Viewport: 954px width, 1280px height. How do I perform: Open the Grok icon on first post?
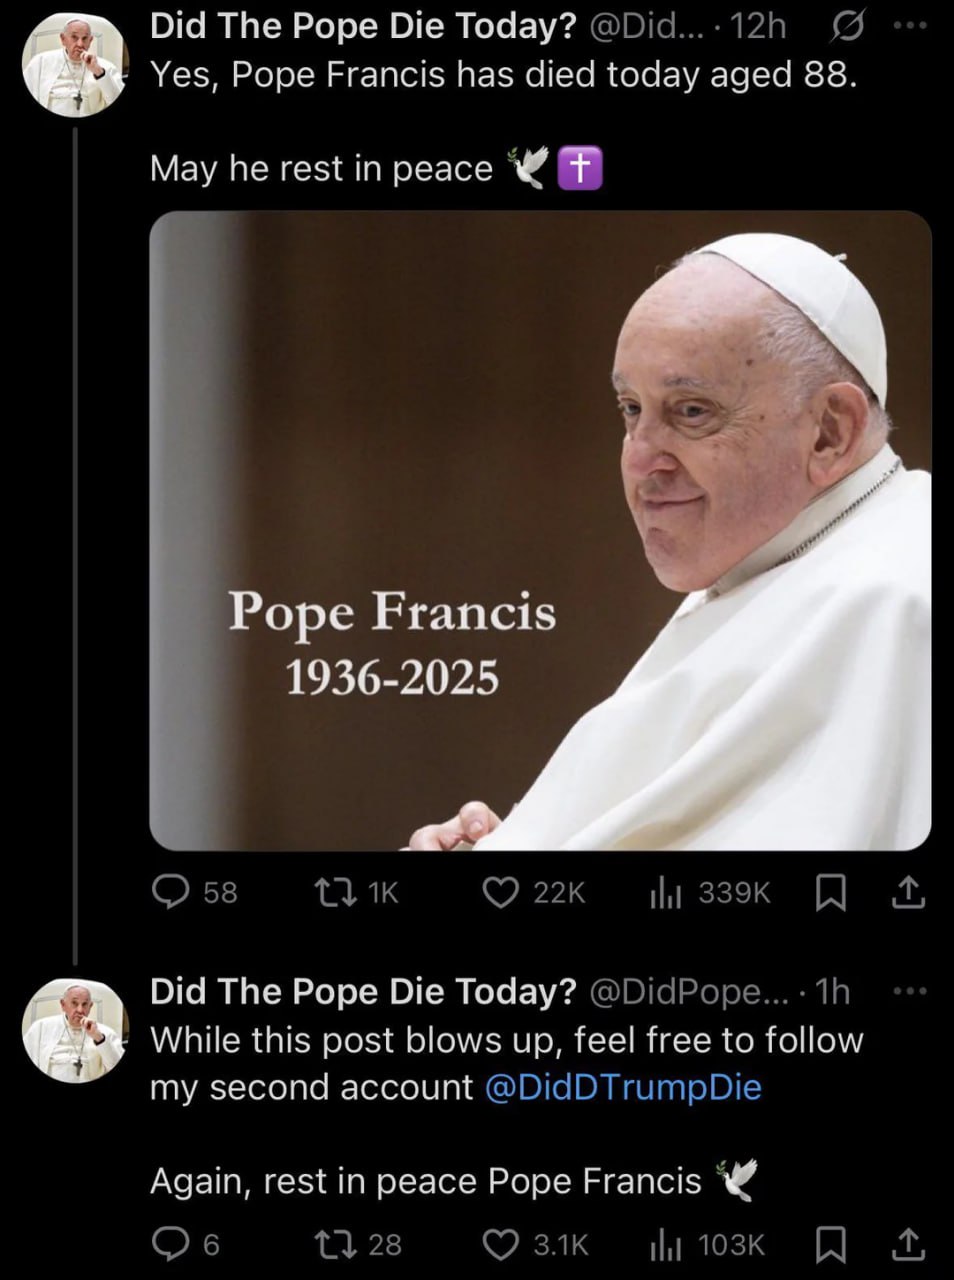840,28
